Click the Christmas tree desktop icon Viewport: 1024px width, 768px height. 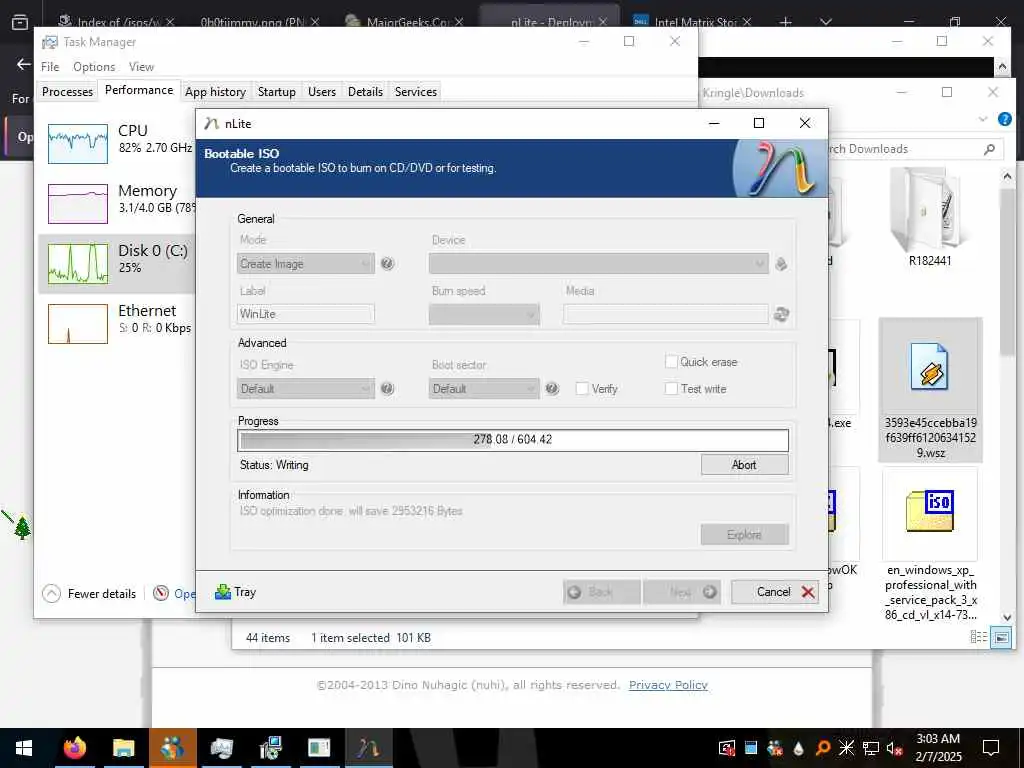(22, 528)
